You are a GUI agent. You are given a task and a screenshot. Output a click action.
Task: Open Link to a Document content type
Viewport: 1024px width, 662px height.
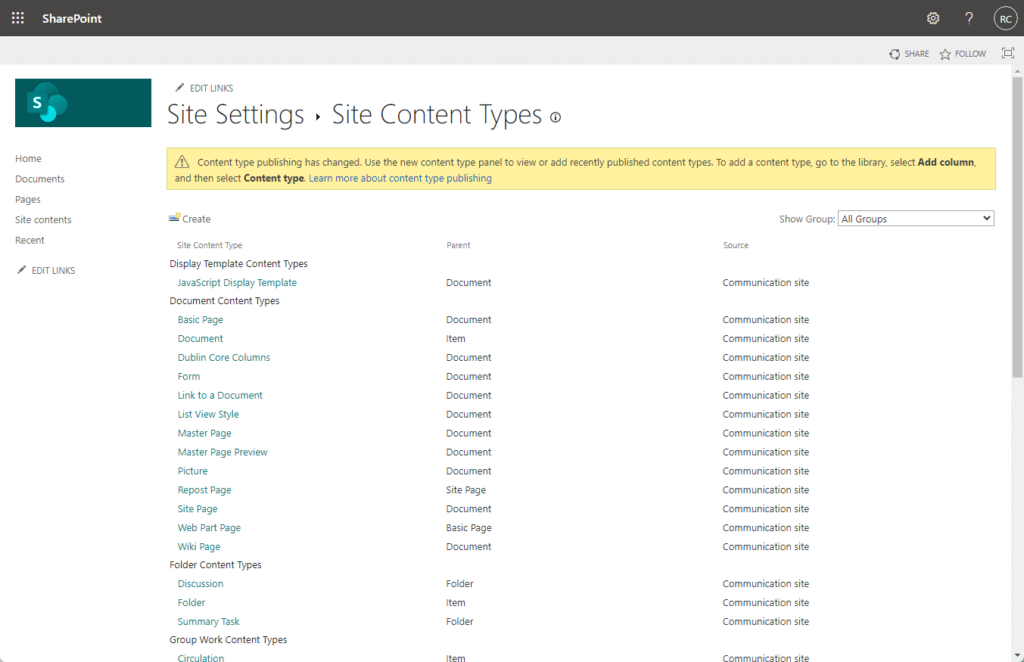click(220, 396)
